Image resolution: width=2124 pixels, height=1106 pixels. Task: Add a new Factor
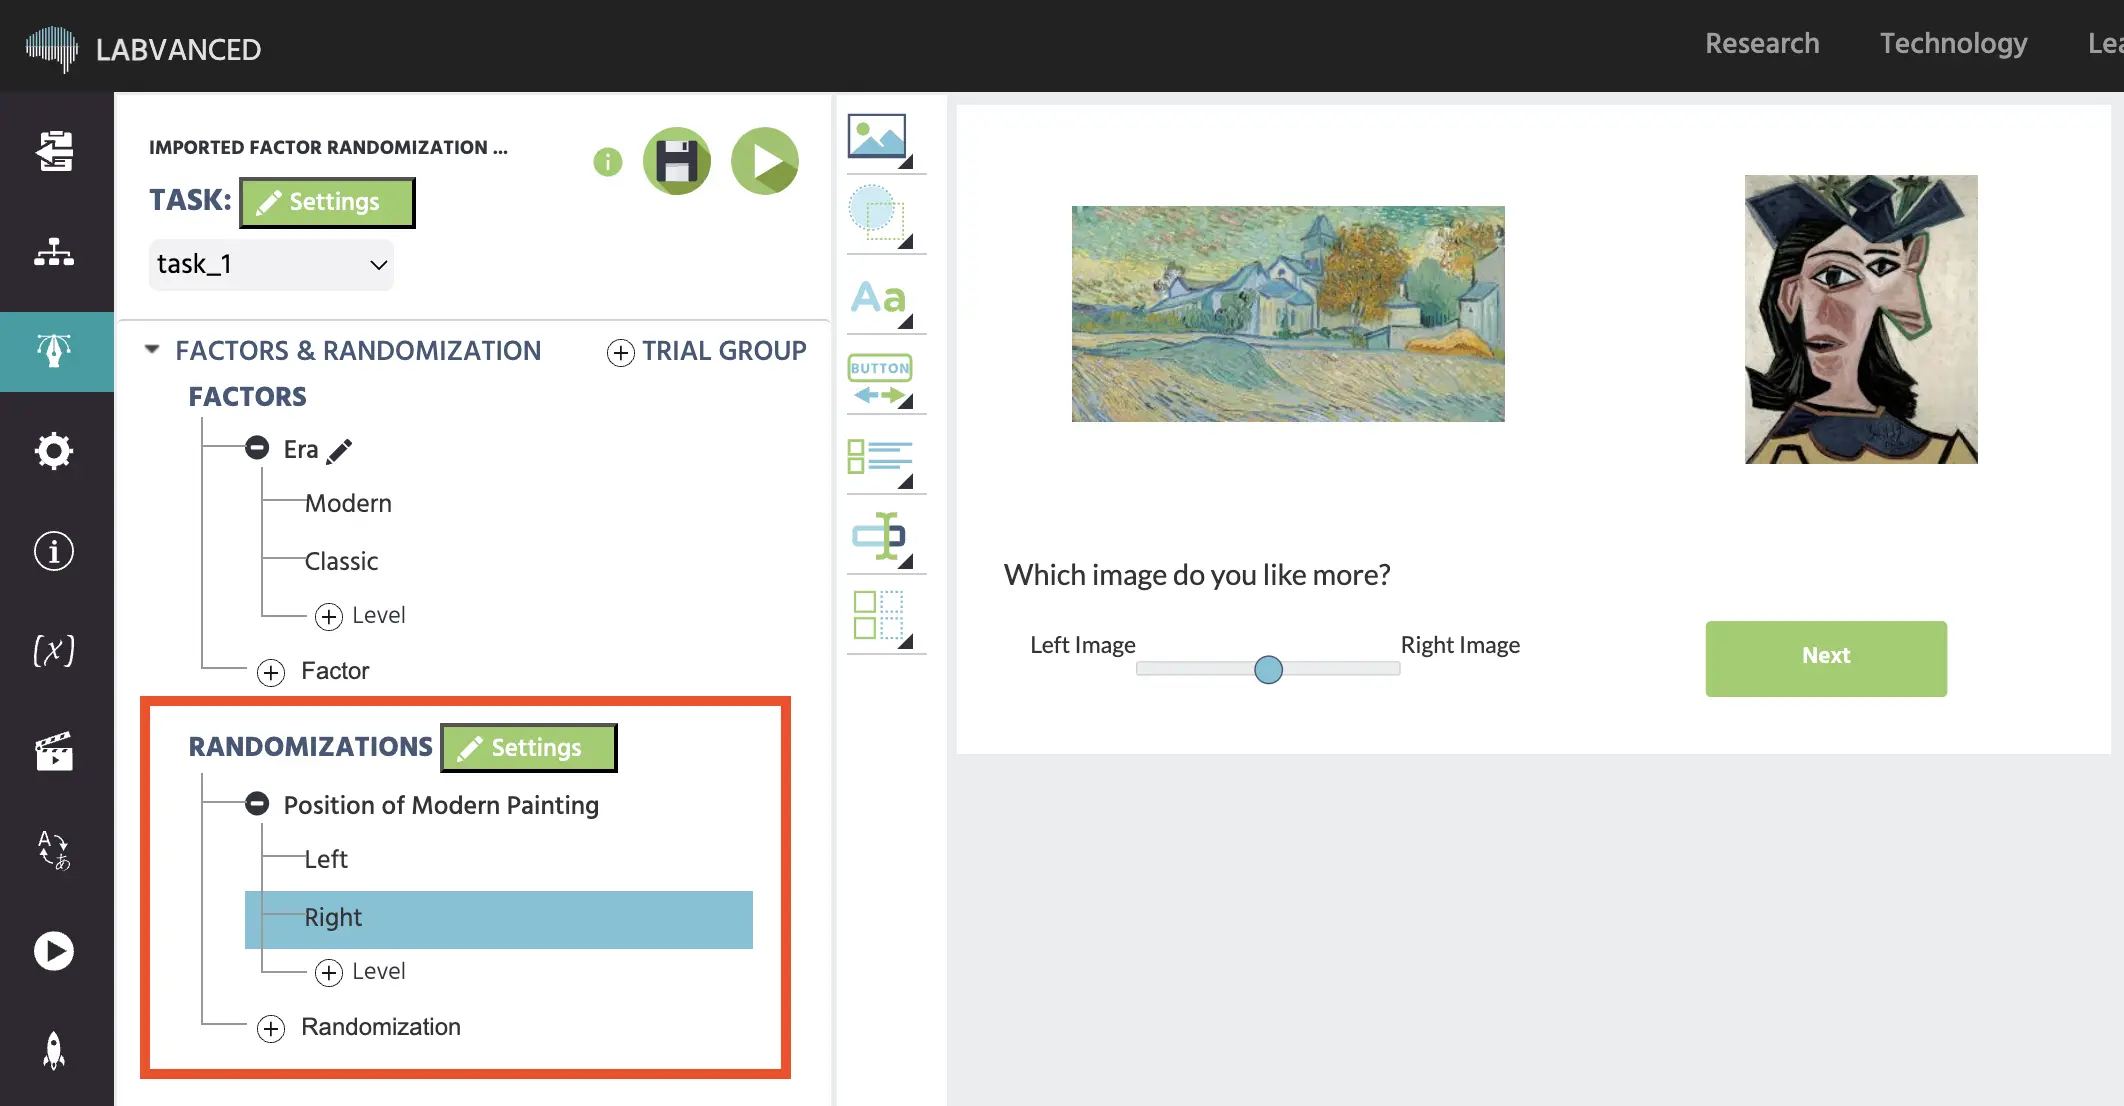click(x=313, y=671)
